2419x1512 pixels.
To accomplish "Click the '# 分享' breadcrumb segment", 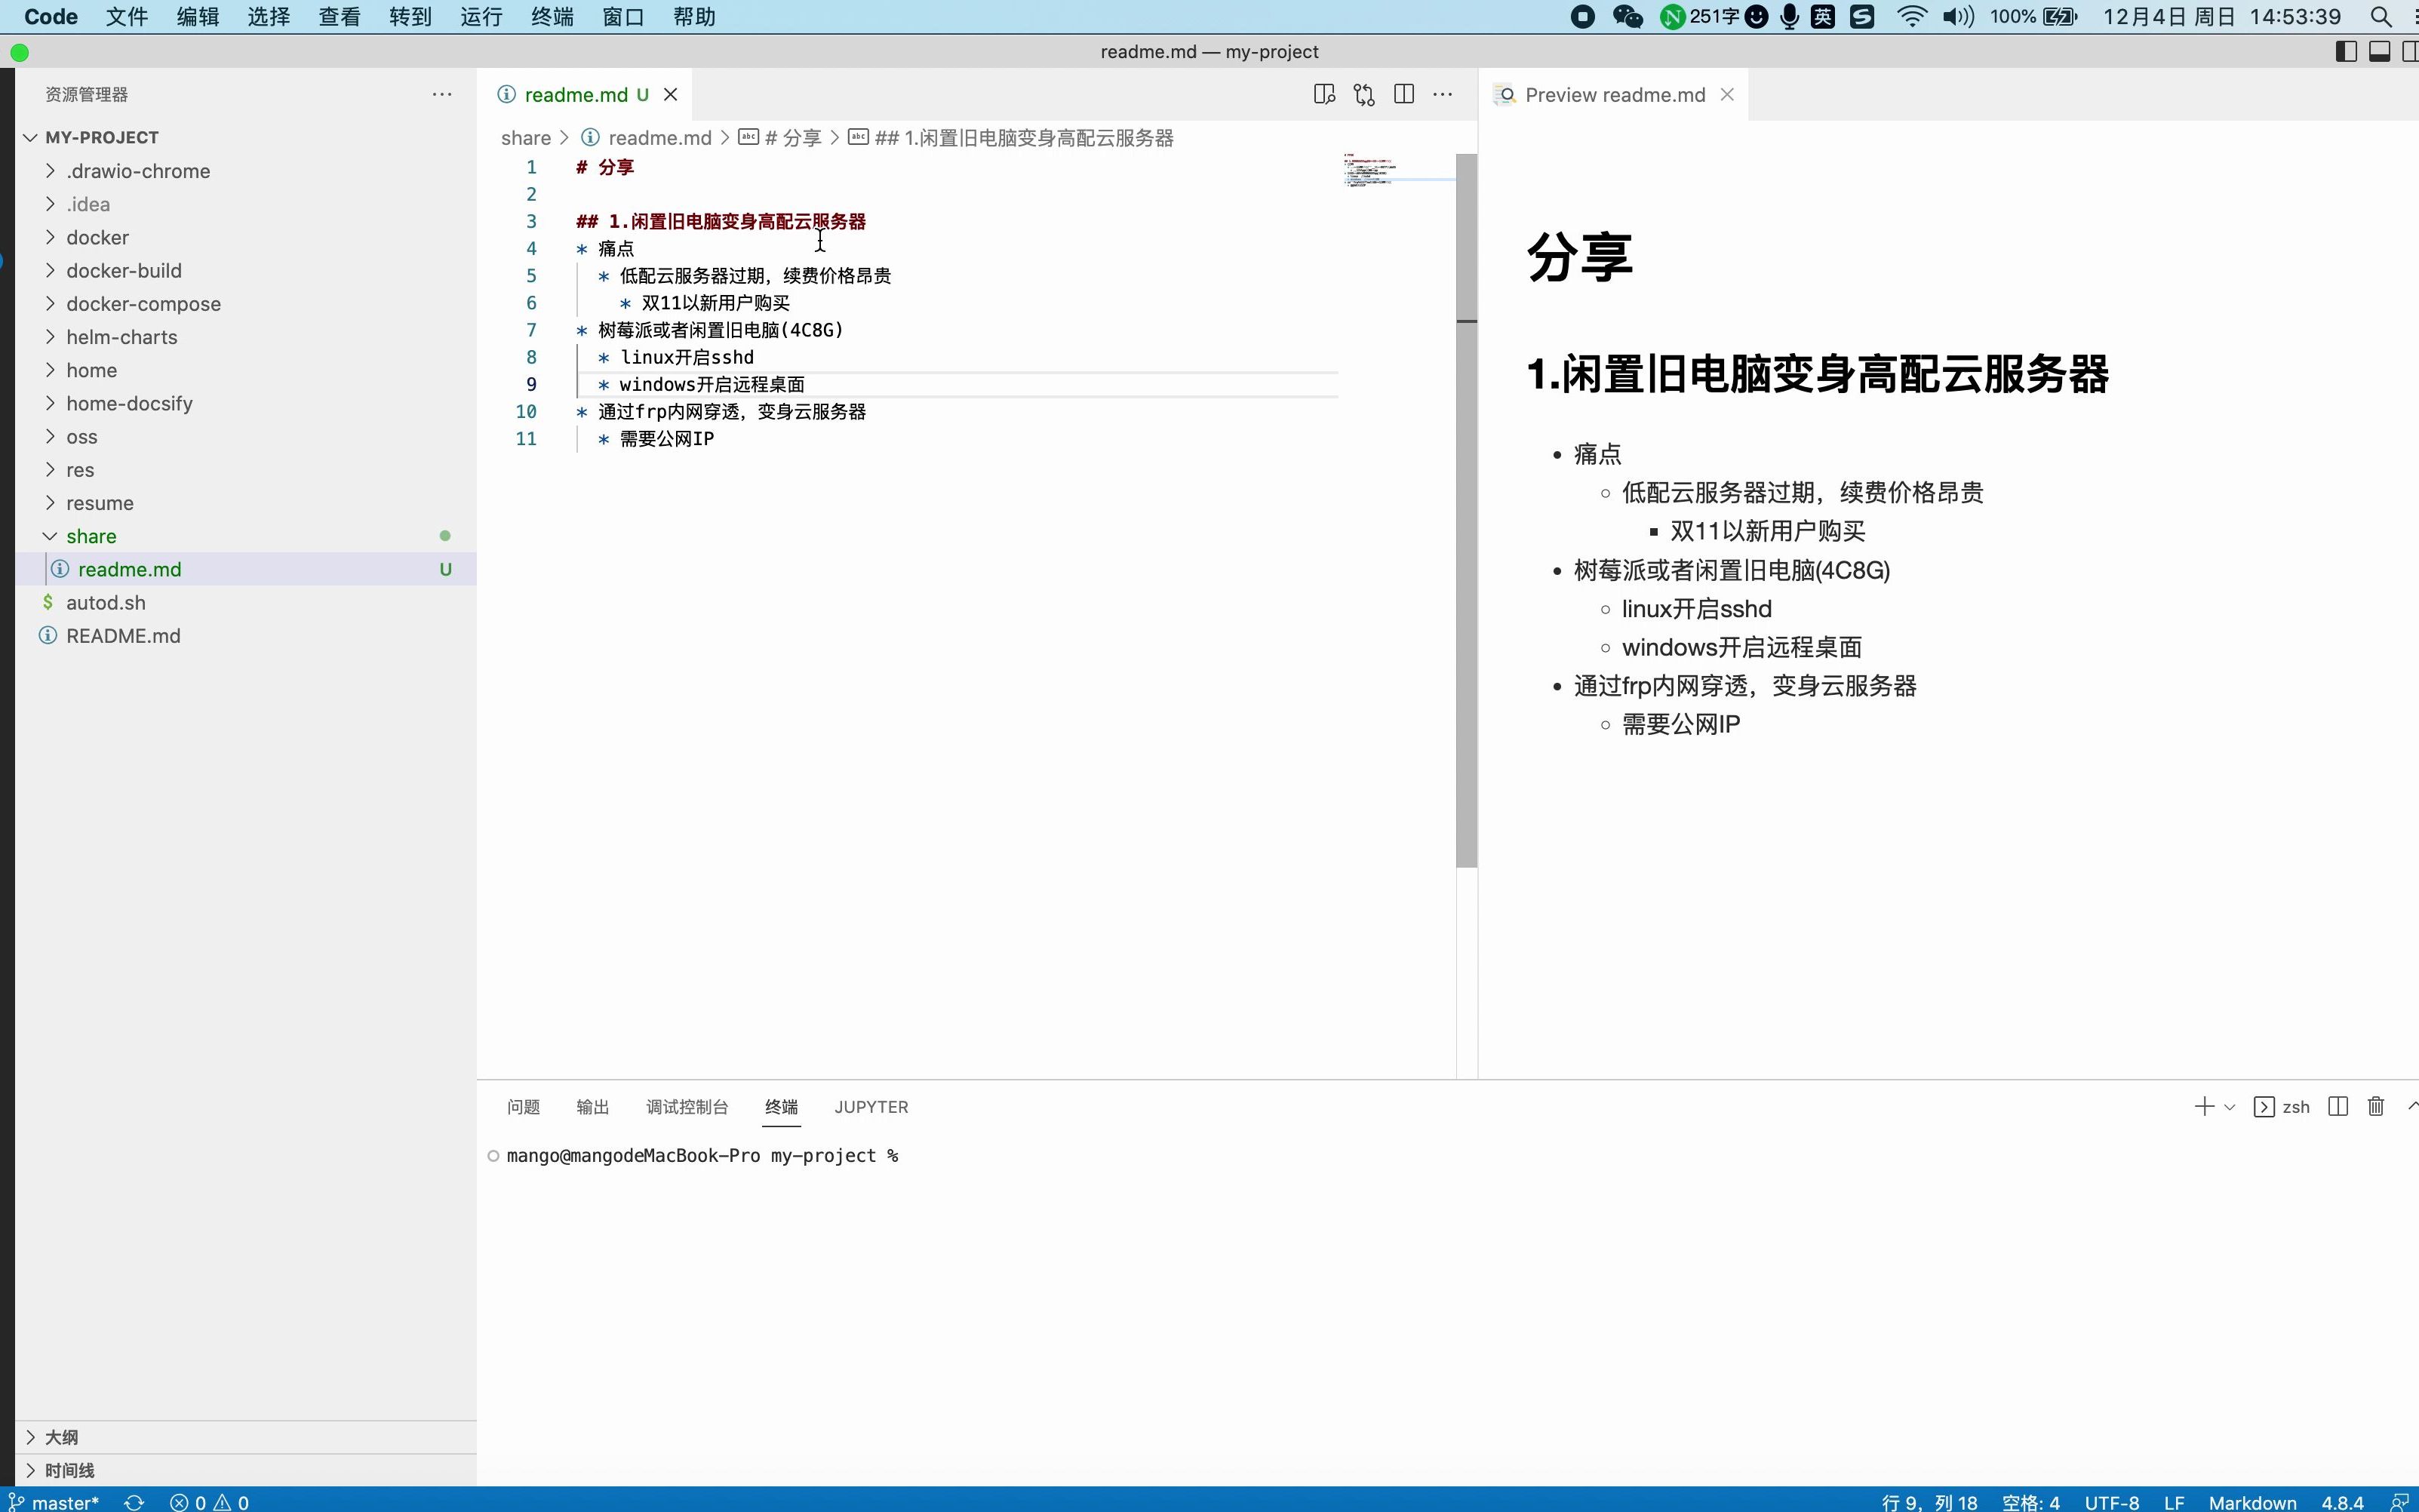I will 781,138.
